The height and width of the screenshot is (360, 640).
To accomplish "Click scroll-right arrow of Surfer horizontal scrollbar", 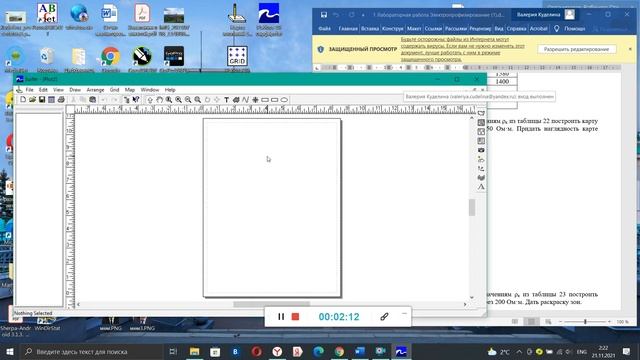I will coord(465,304).
